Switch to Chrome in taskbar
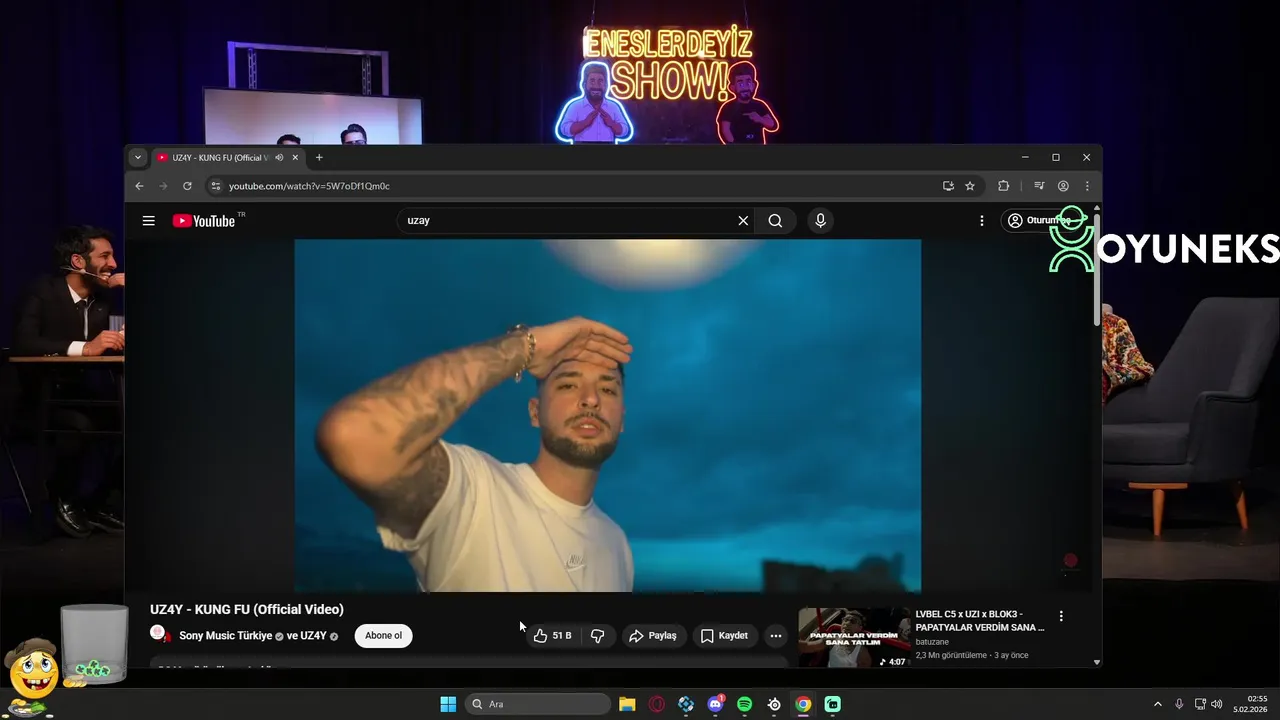The height and width of the screenshot is (720, 1280). [803, 704]
